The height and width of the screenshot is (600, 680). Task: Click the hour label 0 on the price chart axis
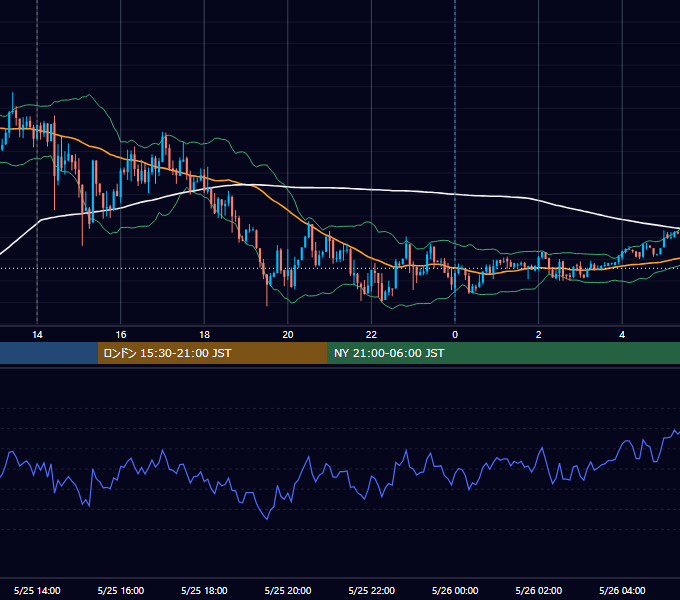coord(455,335)
